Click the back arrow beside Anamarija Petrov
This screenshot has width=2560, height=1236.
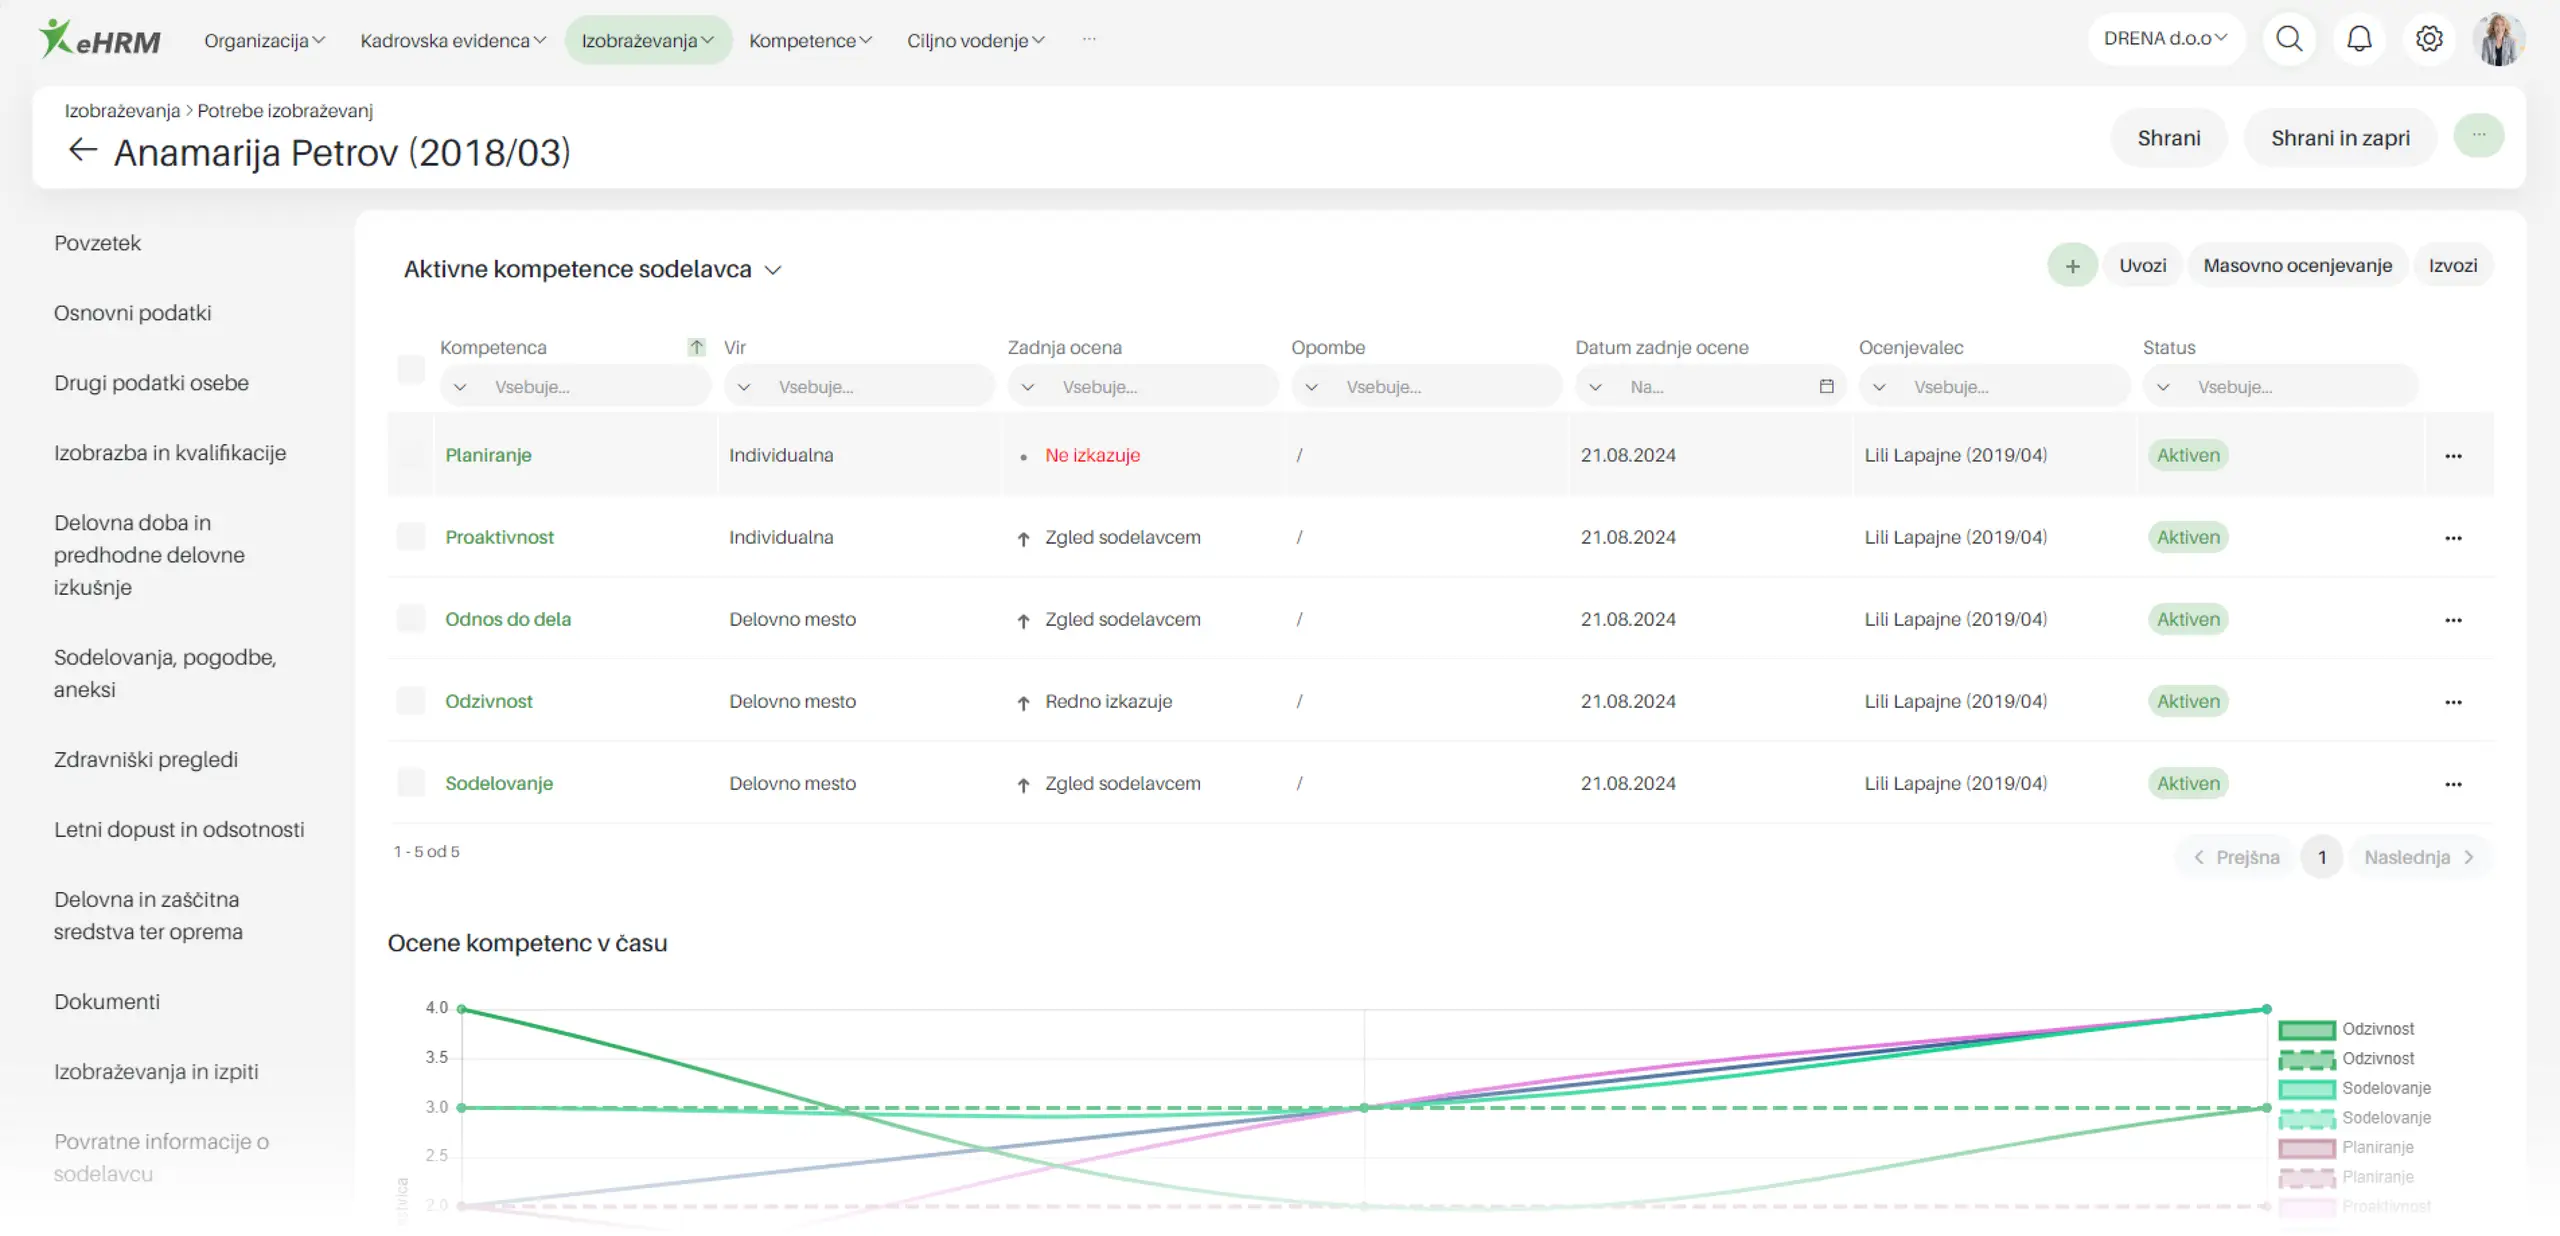pyautogui.click(x=82, y=151)
